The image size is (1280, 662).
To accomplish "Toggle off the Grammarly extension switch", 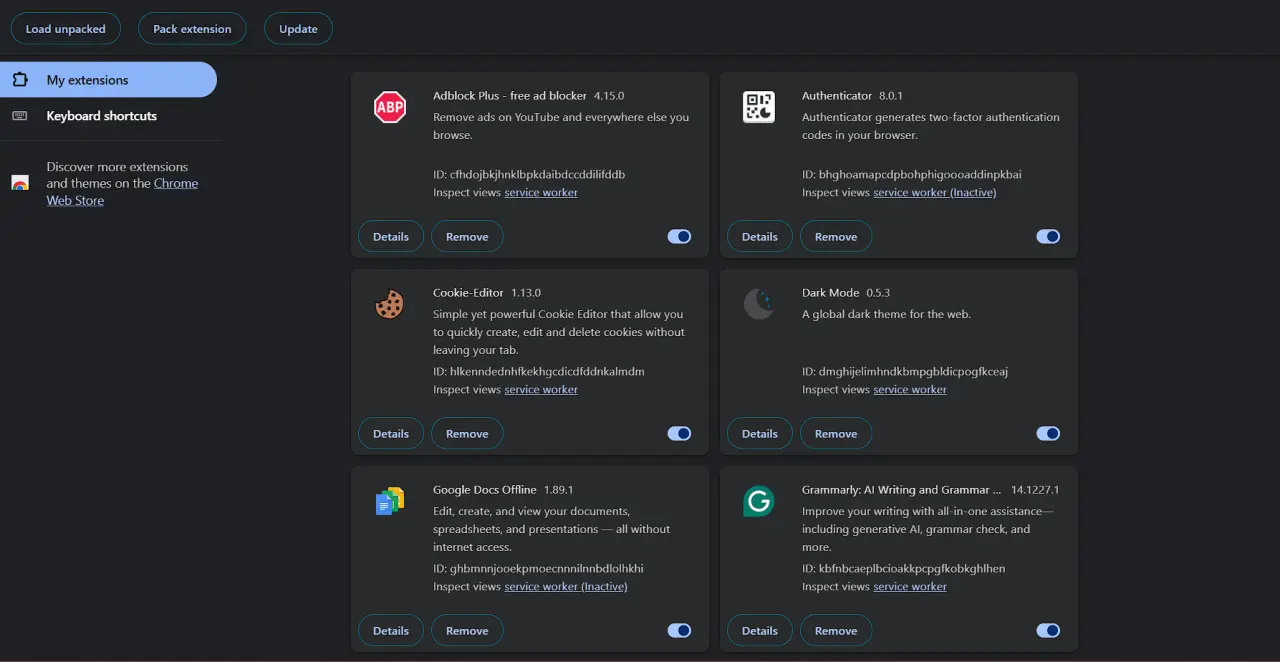I will click(x=1048, y=631).
